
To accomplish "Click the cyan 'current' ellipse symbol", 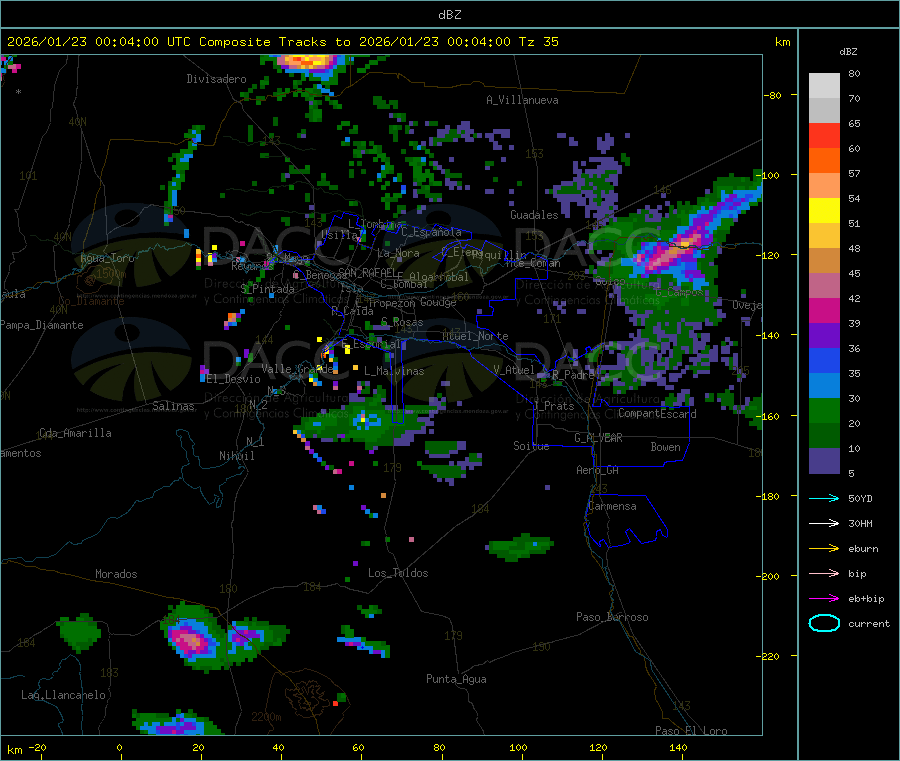I will [x=824, y=623].
